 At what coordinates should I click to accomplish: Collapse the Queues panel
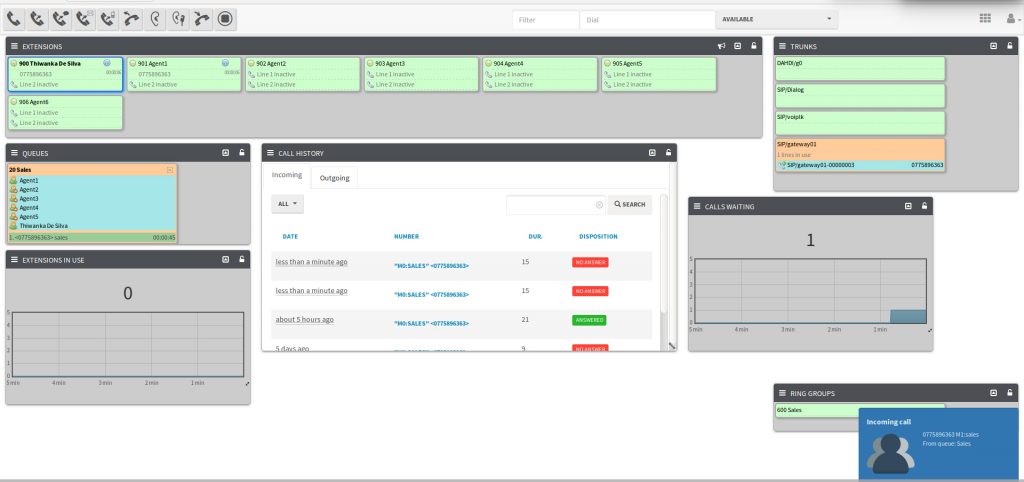[225, 153]
